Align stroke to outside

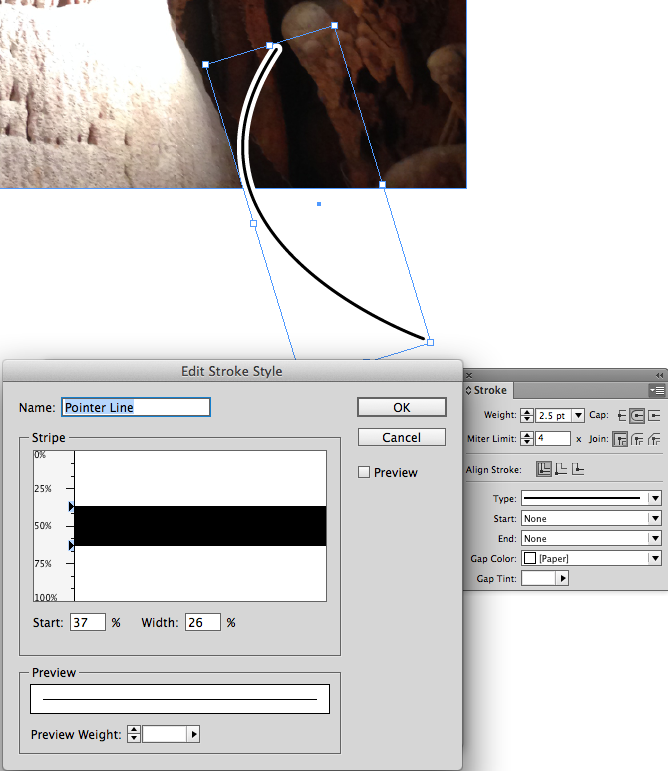coord(578,469)
